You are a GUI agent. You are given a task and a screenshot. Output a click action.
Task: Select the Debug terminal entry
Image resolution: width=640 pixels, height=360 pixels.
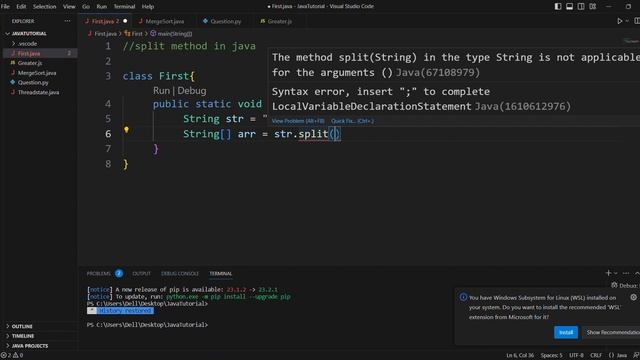(625, 285)
